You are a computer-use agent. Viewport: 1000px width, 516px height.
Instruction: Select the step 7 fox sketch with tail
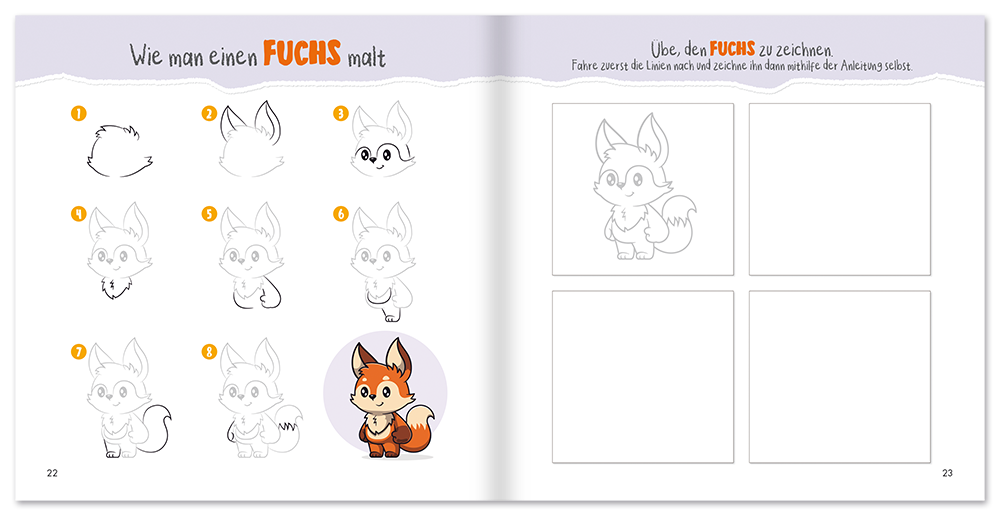coord(125,400)
